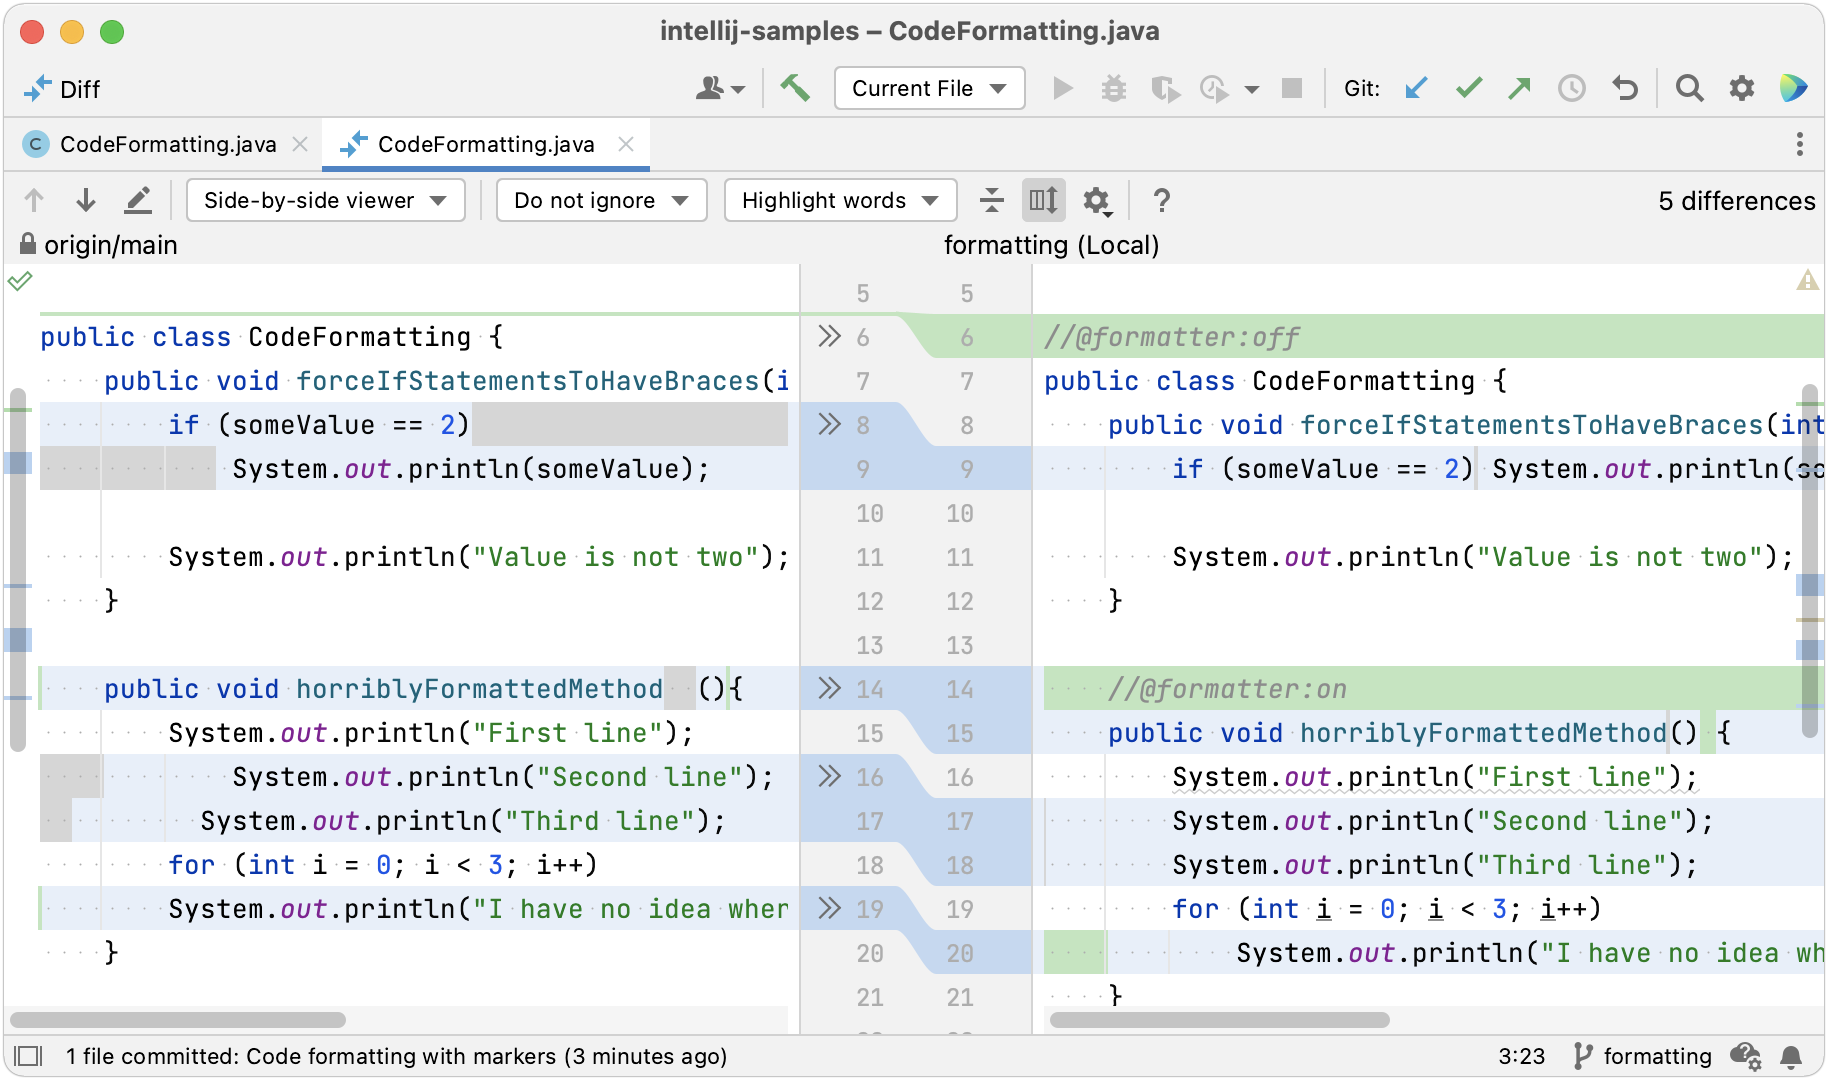
Task: Accept change chevrons at line 16
Action: (829, 776)
